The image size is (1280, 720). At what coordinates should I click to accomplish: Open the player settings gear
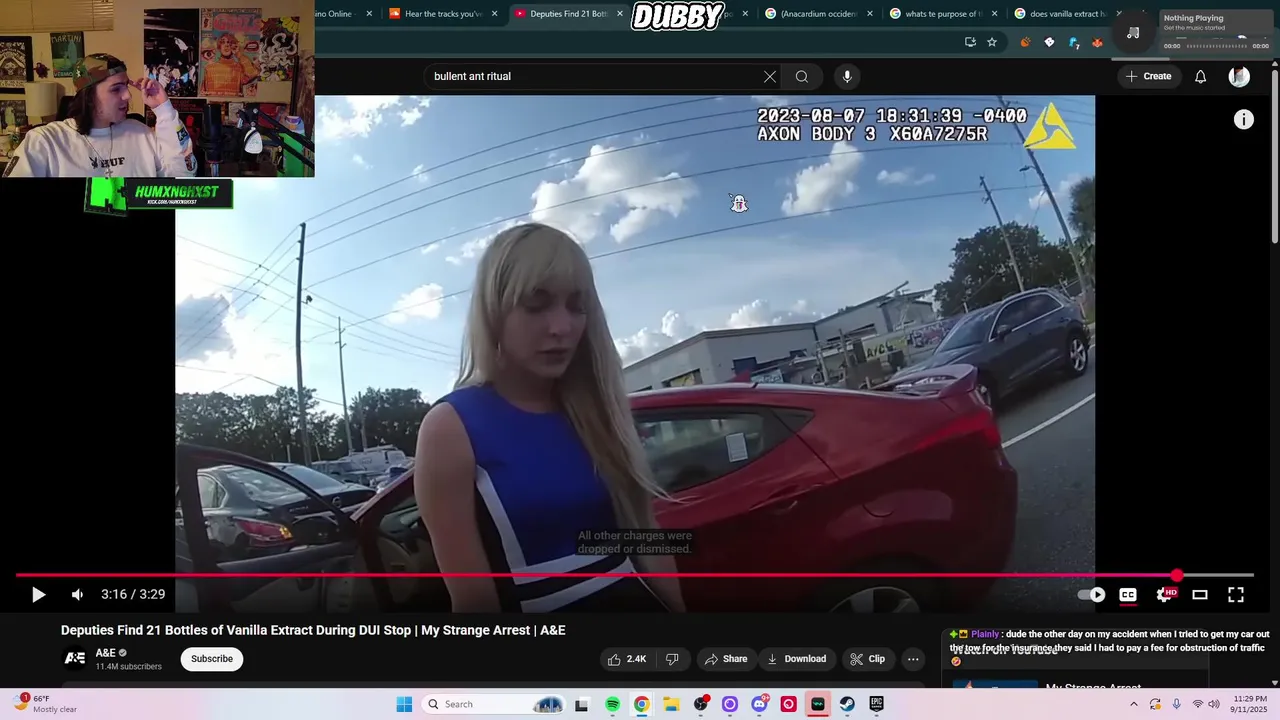coord(1165,594)
